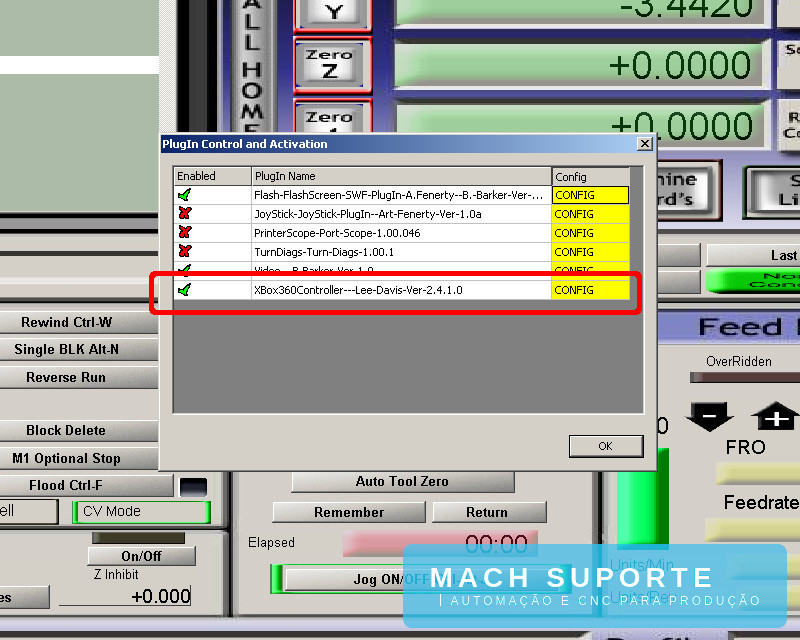Click the Enabled column header

pyautogui.click(x=212, y=176)
